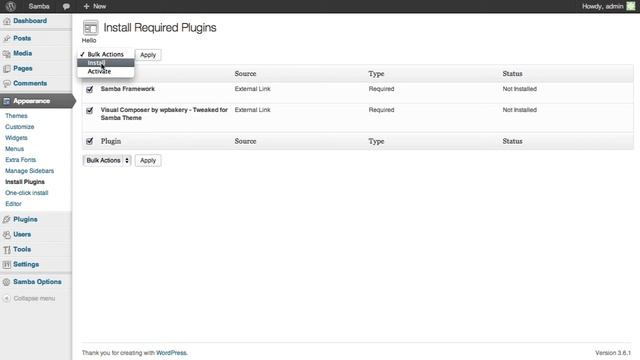The width and height of the screenshot is (640, 360).
Task: Click the Appearance icon in sidebar
Action: (x=7, y=101)
